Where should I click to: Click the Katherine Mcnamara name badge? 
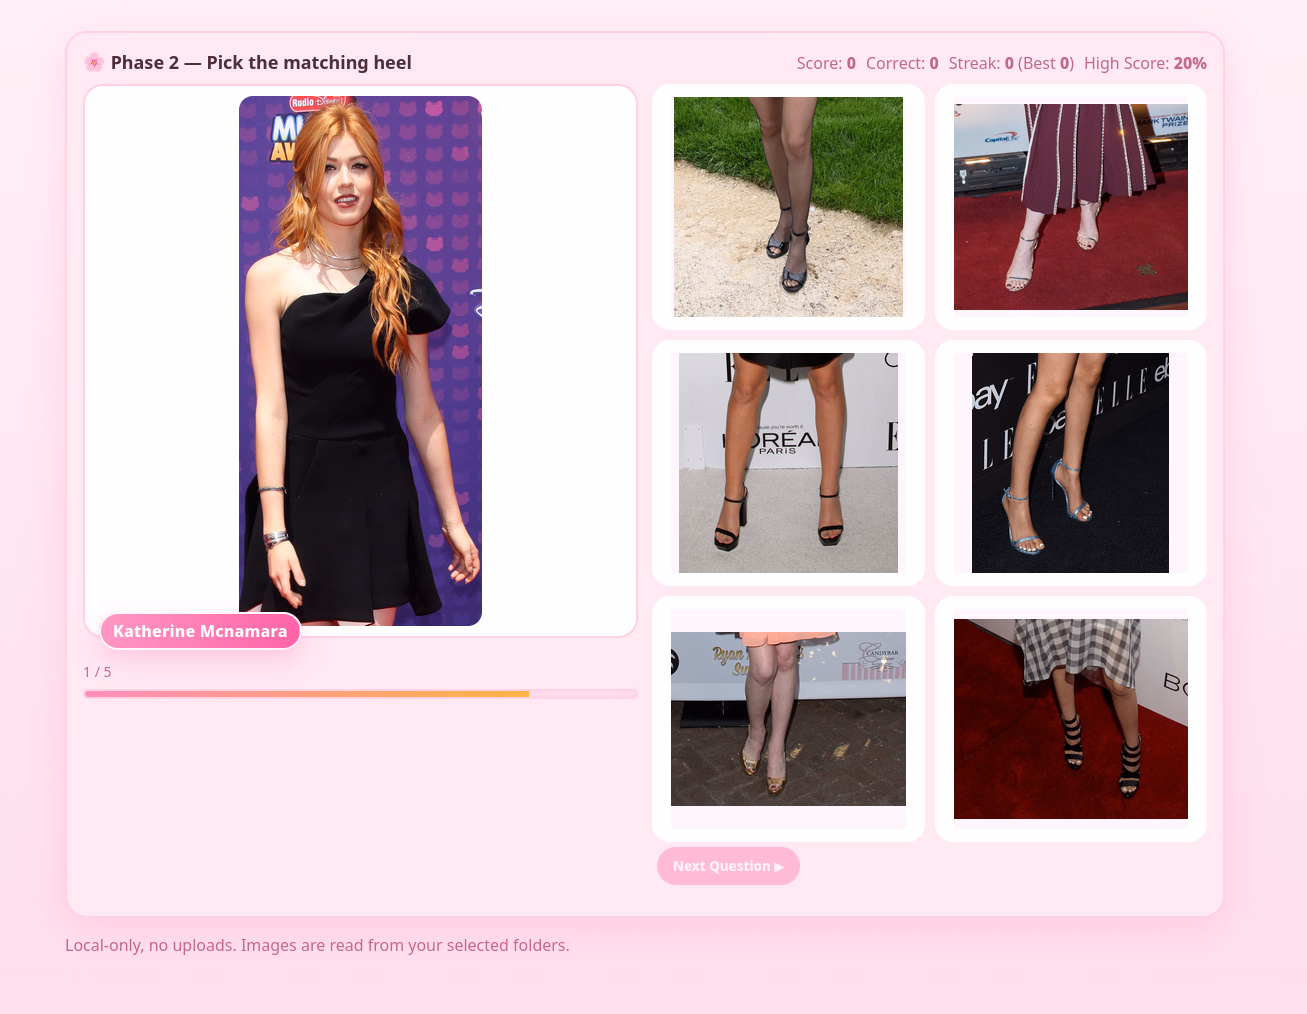[x=200, y=631]
